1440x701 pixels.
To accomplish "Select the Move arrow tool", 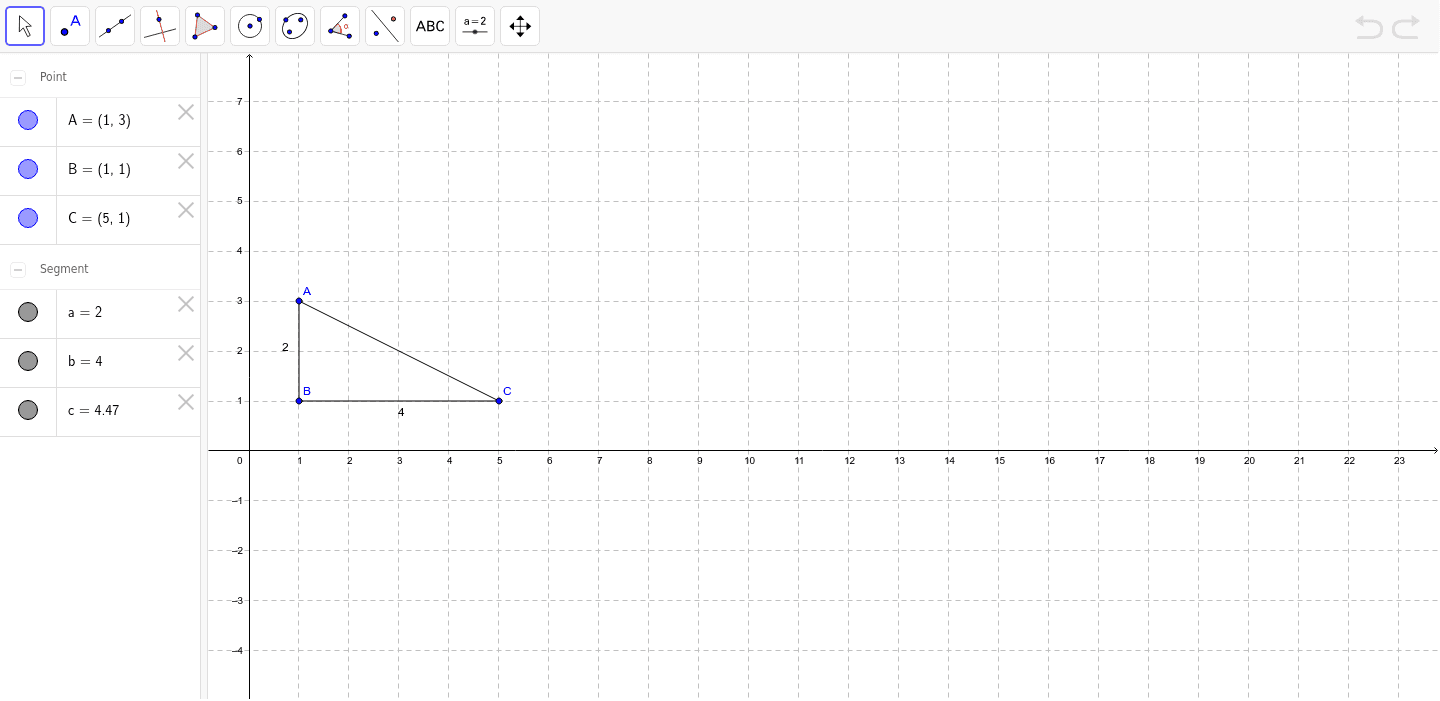I will point(24,25).
